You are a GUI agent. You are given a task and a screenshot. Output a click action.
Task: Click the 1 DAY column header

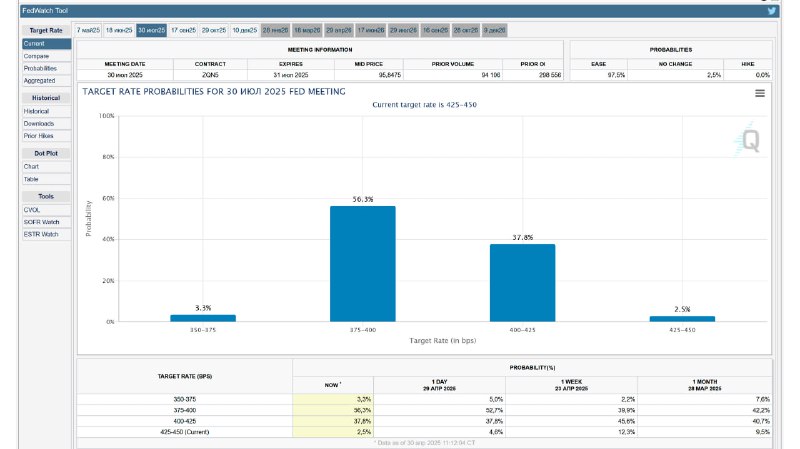[x=439, y=385]
